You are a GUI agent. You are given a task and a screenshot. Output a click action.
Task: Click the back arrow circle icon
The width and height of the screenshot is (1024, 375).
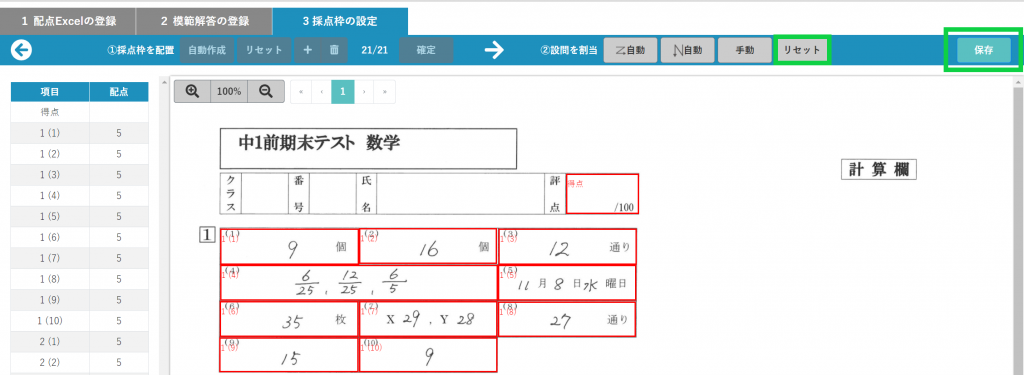coord(22,50)
